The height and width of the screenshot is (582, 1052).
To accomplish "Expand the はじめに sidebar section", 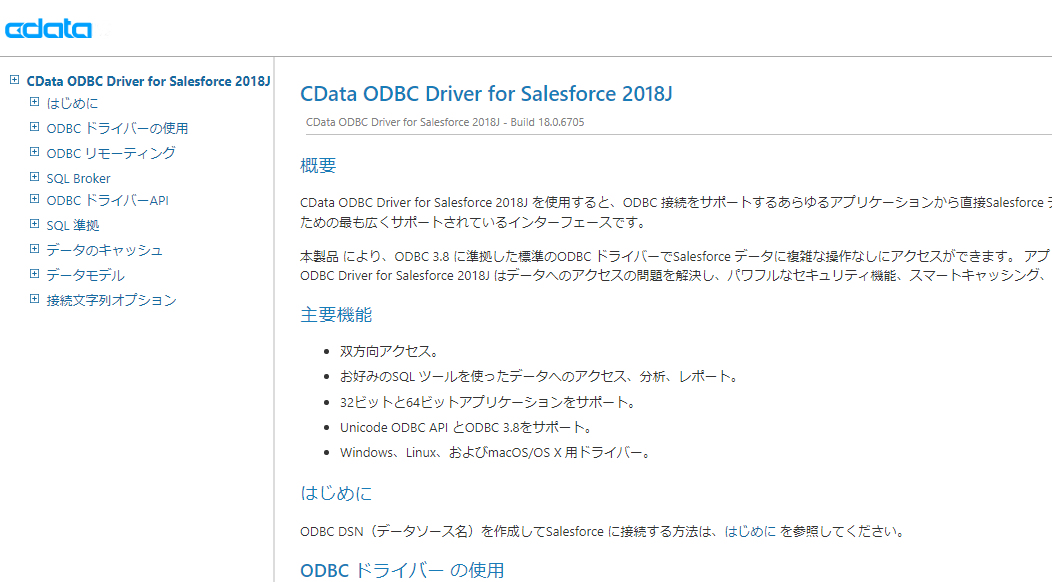I will click(33, 103).
